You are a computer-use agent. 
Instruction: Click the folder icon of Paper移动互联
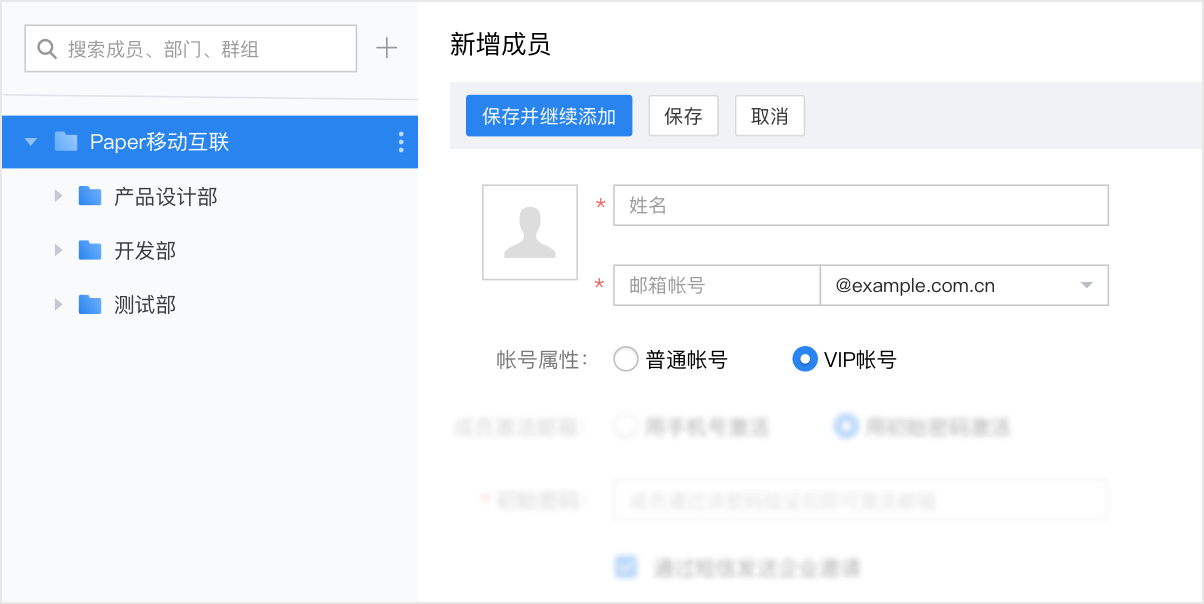click(x=65, y=141)
